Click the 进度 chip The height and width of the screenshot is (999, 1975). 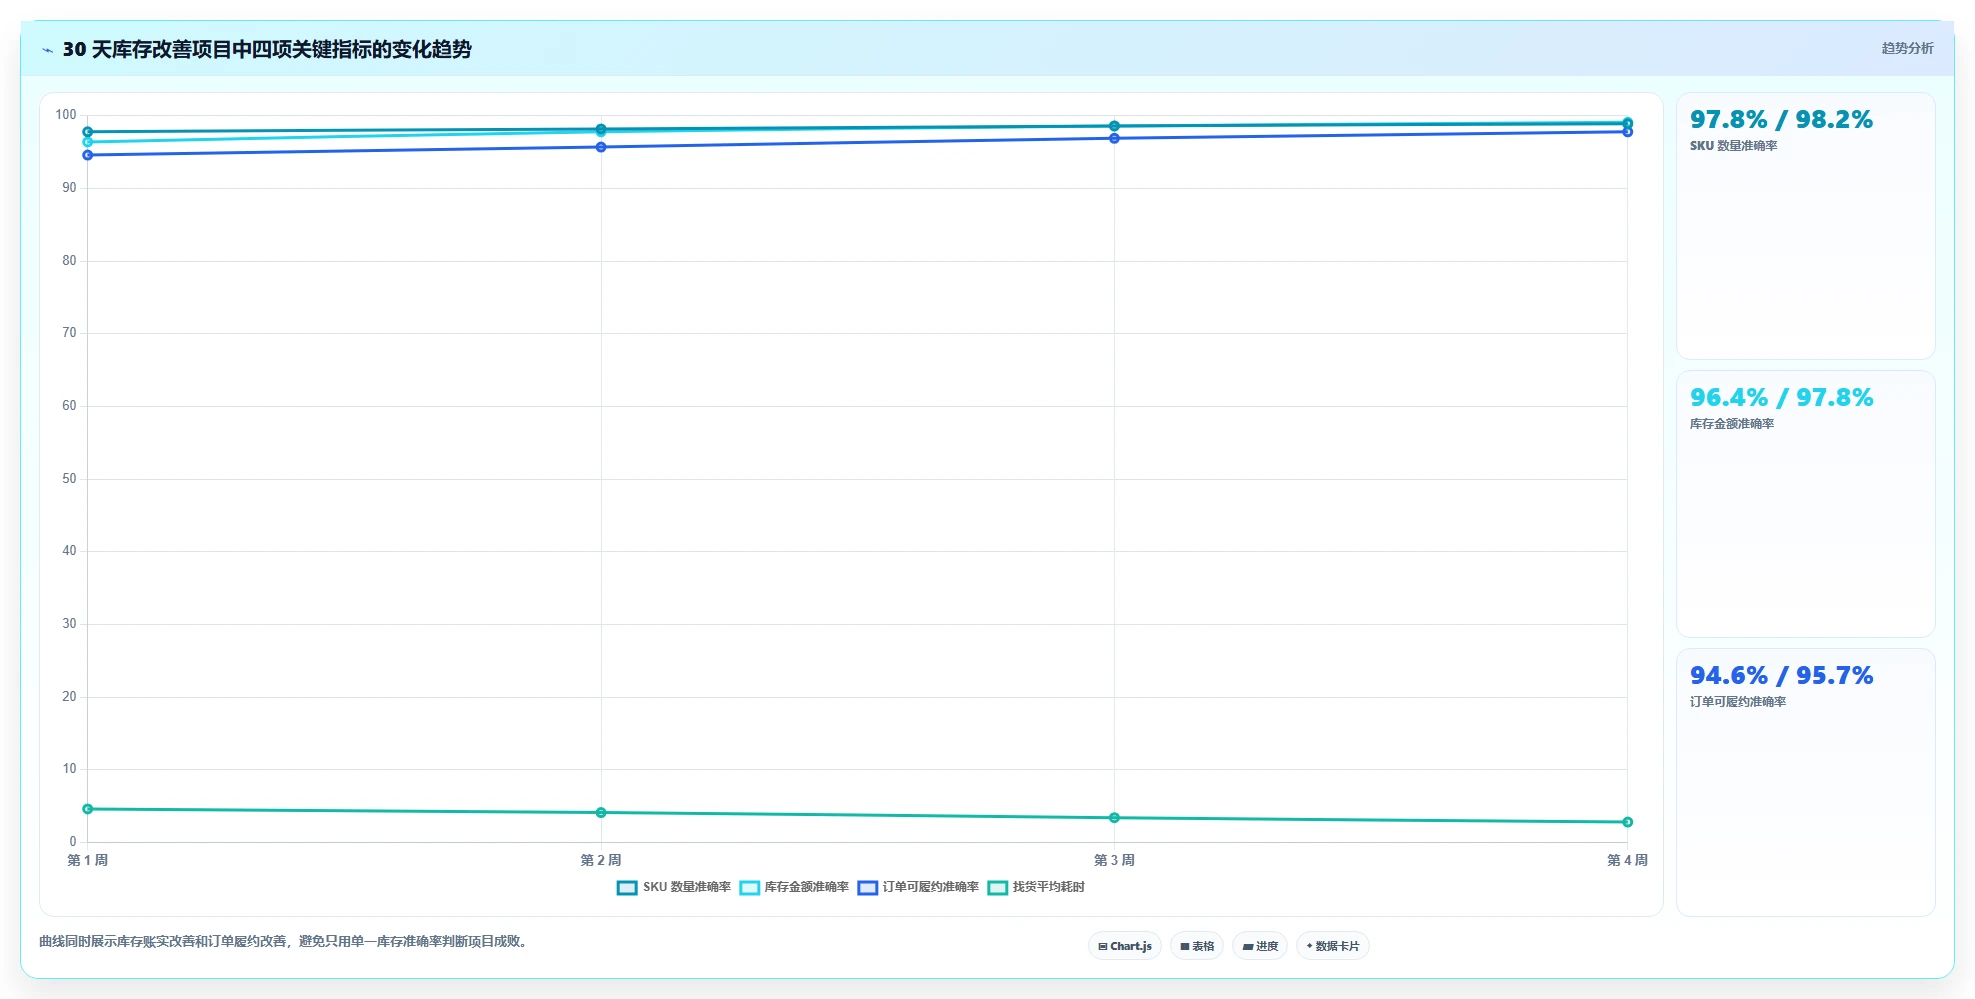(x=1260, y=946)
